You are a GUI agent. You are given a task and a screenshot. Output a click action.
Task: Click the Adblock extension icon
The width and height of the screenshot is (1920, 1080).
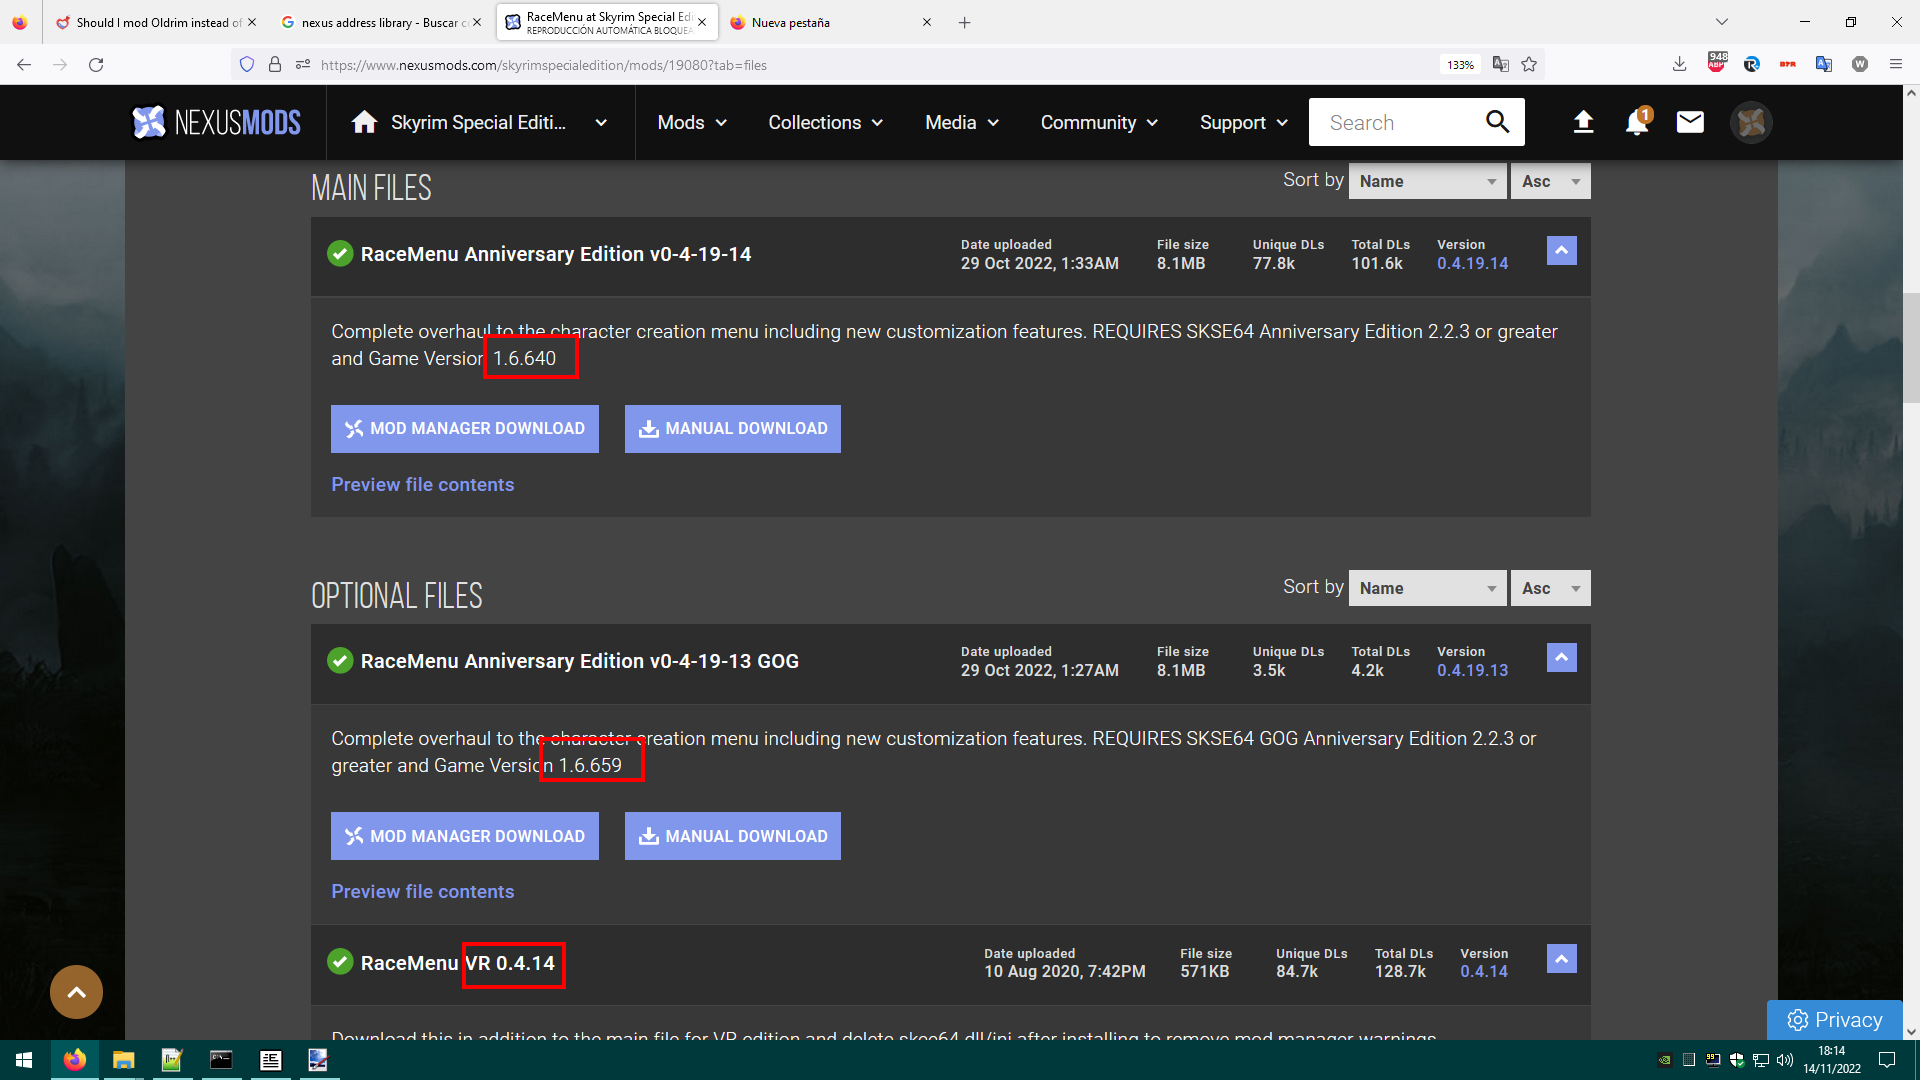(1717, 63)
